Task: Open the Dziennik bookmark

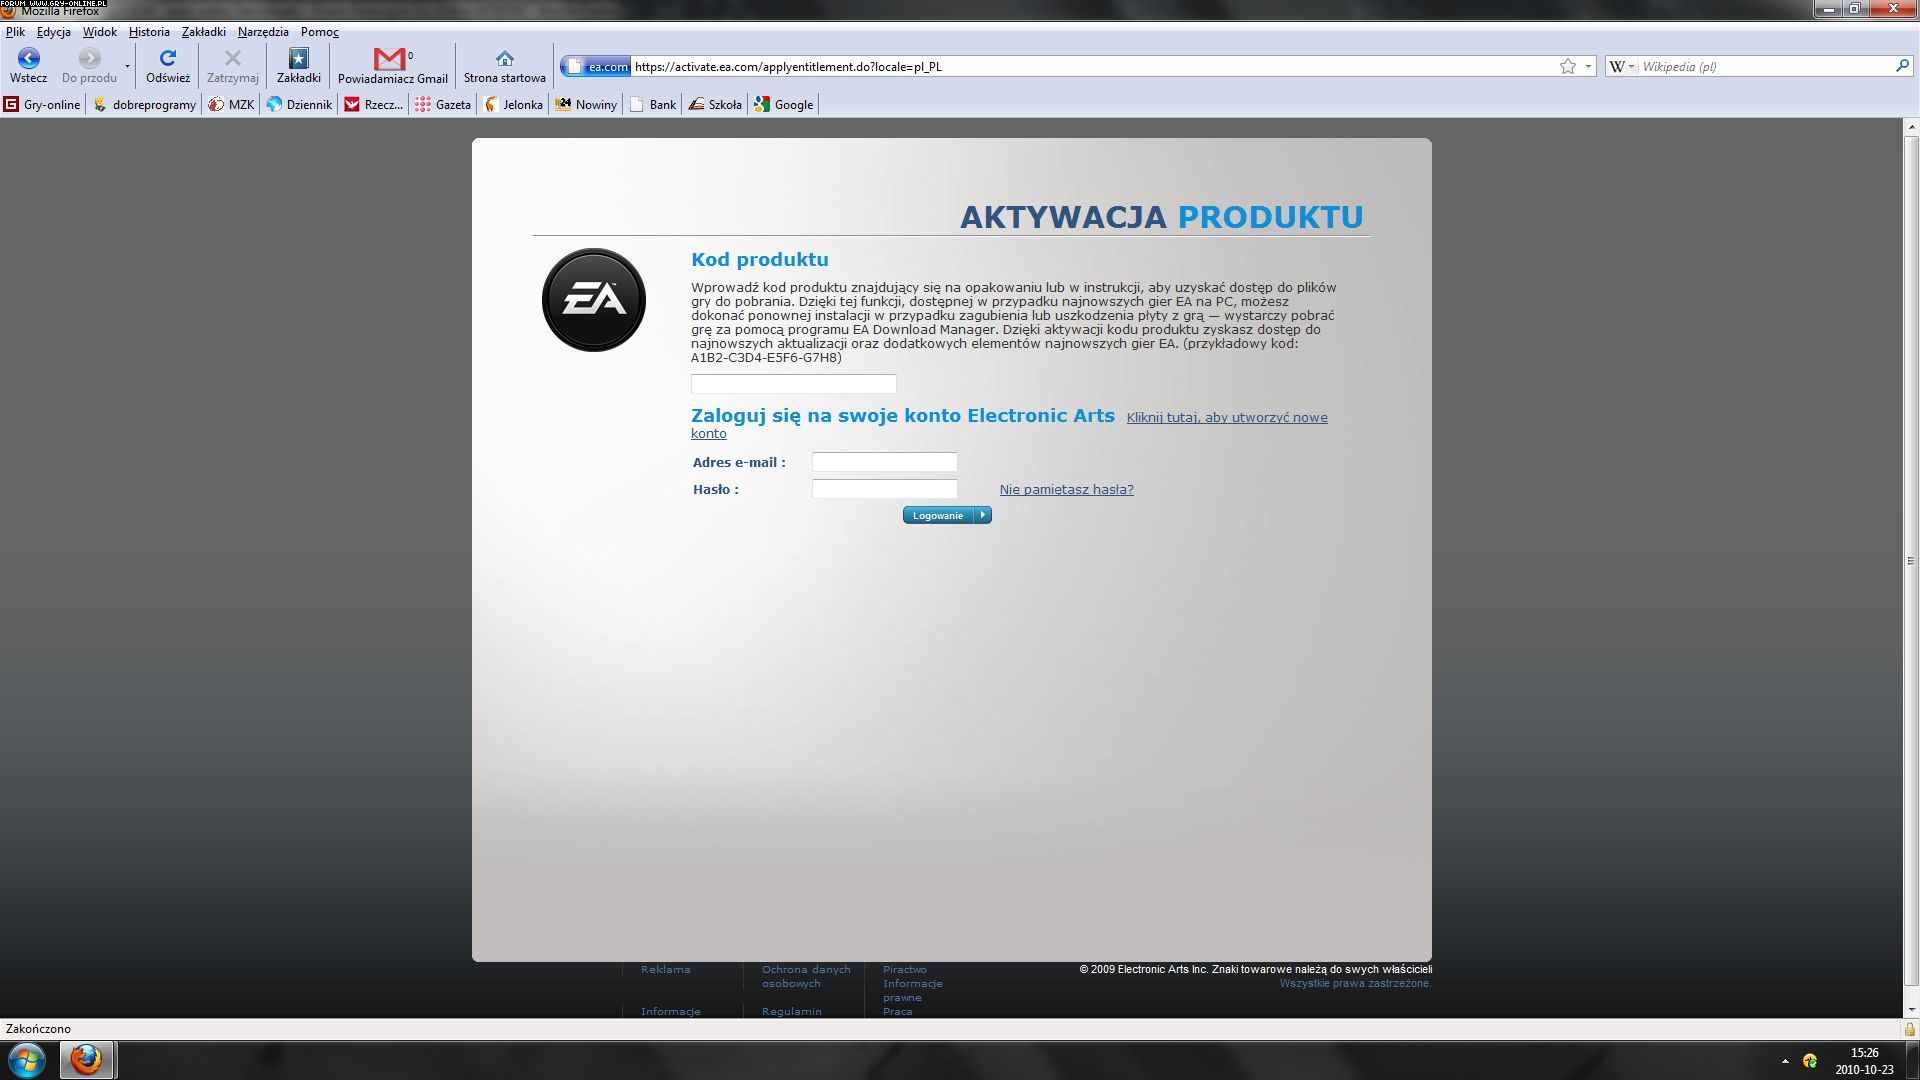Action: (x=299, y=104)
